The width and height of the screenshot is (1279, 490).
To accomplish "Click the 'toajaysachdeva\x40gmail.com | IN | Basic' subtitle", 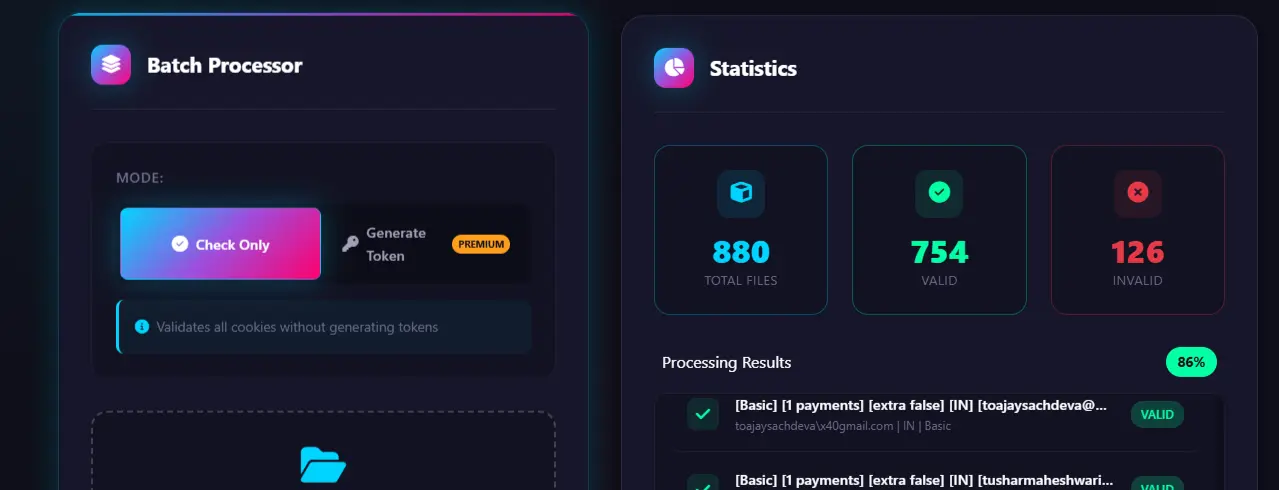I will click(x=843, y=426).
